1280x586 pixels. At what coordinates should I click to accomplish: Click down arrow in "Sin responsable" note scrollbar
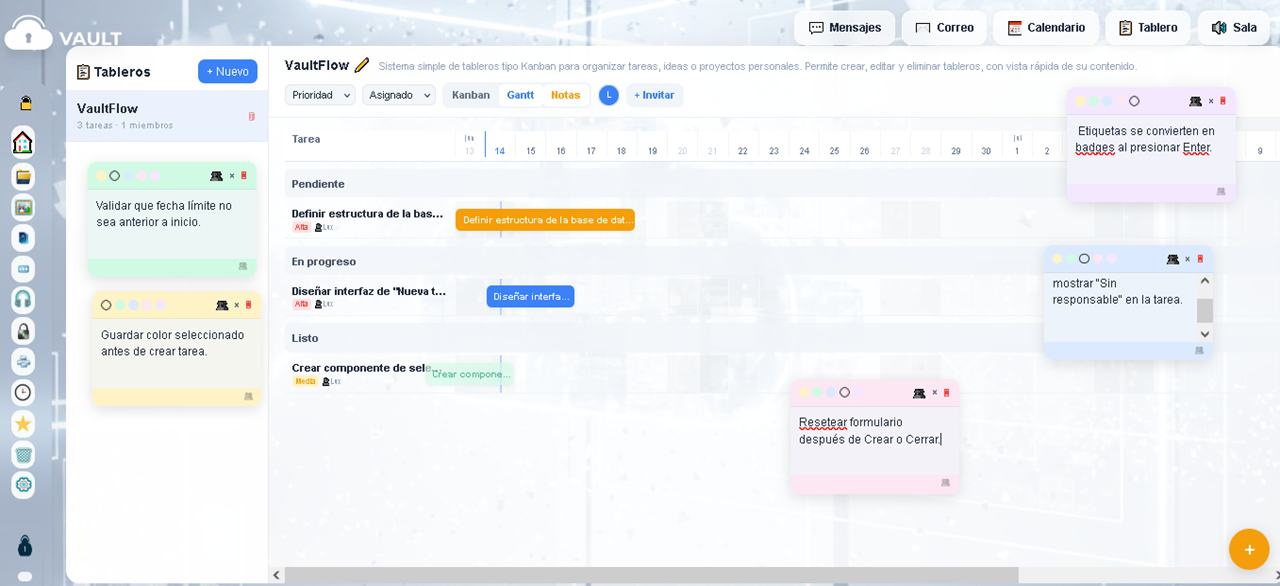tap(1205, 334)
